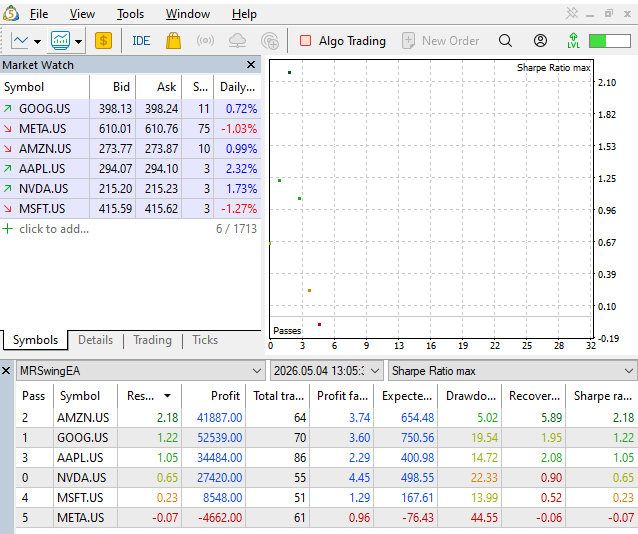
Task: Switch to the Symbols tab
Action: 35,340
